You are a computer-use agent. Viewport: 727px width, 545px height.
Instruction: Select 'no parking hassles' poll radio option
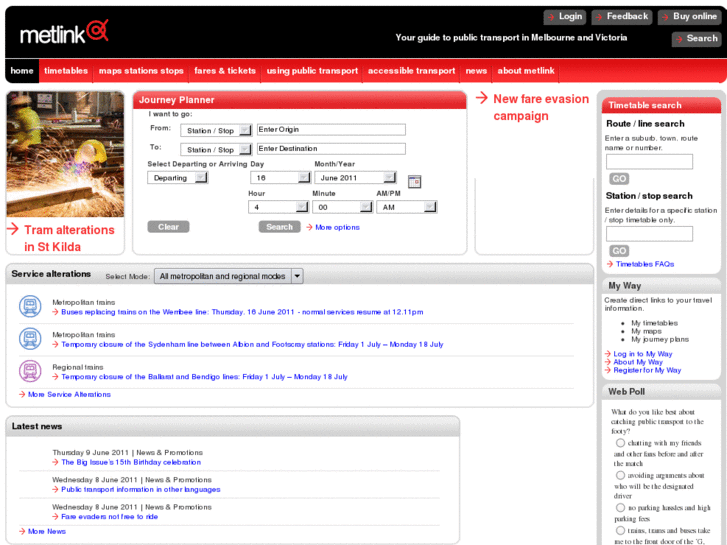[x=620, y=507]
